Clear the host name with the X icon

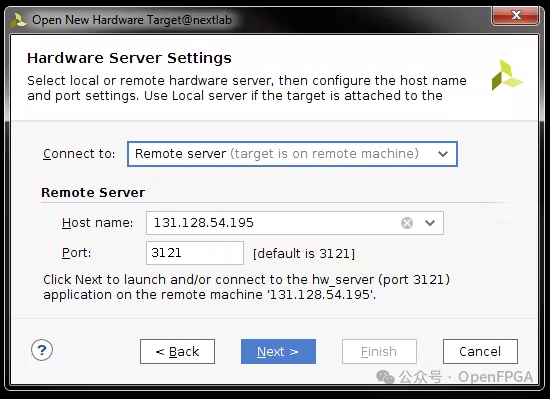coord(407,223)
